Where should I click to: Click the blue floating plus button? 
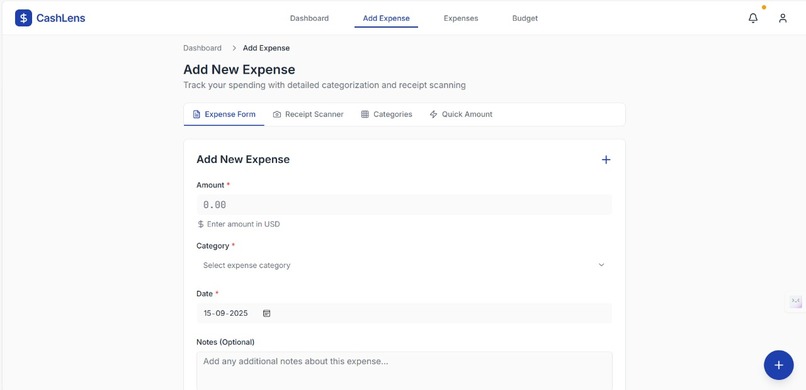[x=778, y=365]
